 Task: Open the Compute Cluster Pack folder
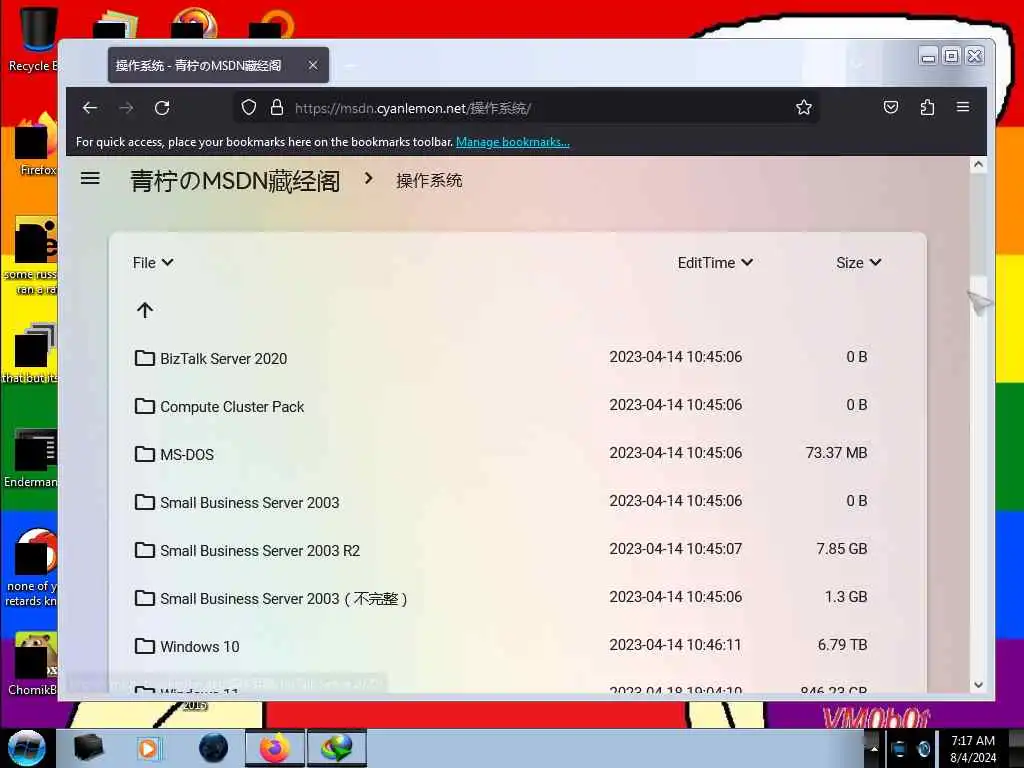[232, 407]
